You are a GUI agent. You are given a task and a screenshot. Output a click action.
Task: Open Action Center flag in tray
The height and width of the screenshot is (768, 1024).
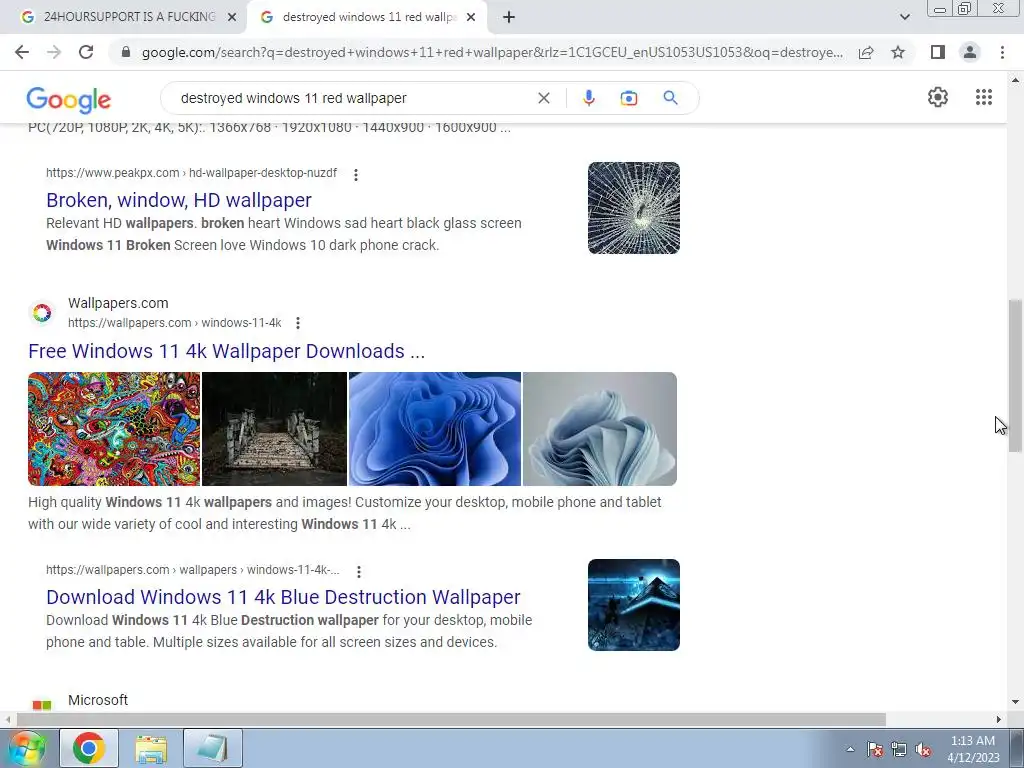click(x=875, y=750)
